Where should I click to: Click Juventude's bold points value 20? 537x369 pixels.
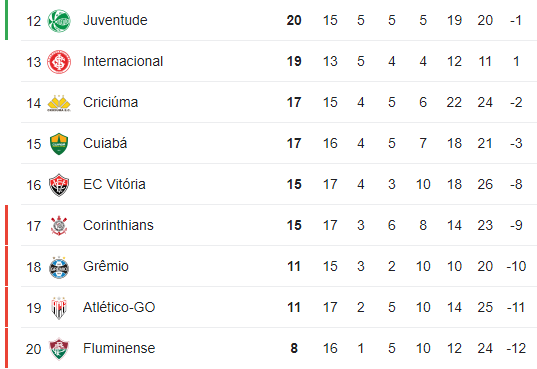pos(294,20)
